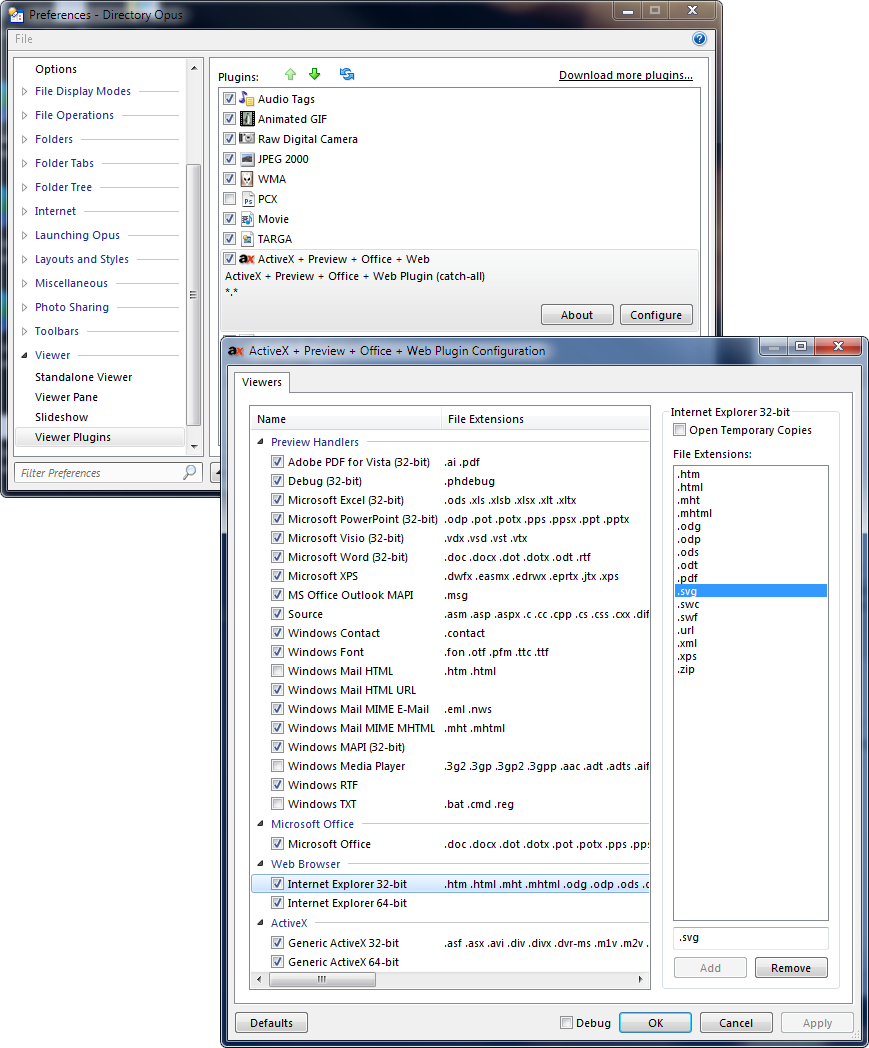The height and width of the screenshot is (1048, 869).
Task: Open the File menu in Preferences
Action: click(24, 39)
